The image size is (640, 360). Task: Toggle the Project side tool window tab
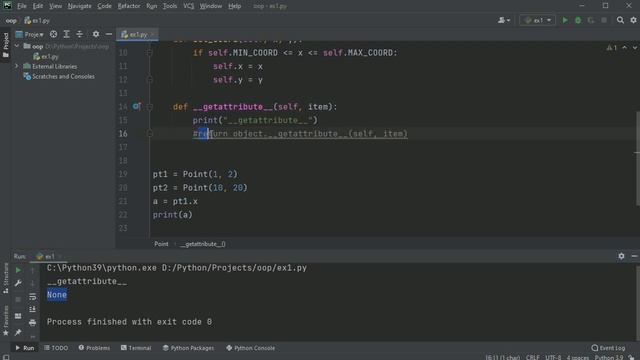pos(6,45)
